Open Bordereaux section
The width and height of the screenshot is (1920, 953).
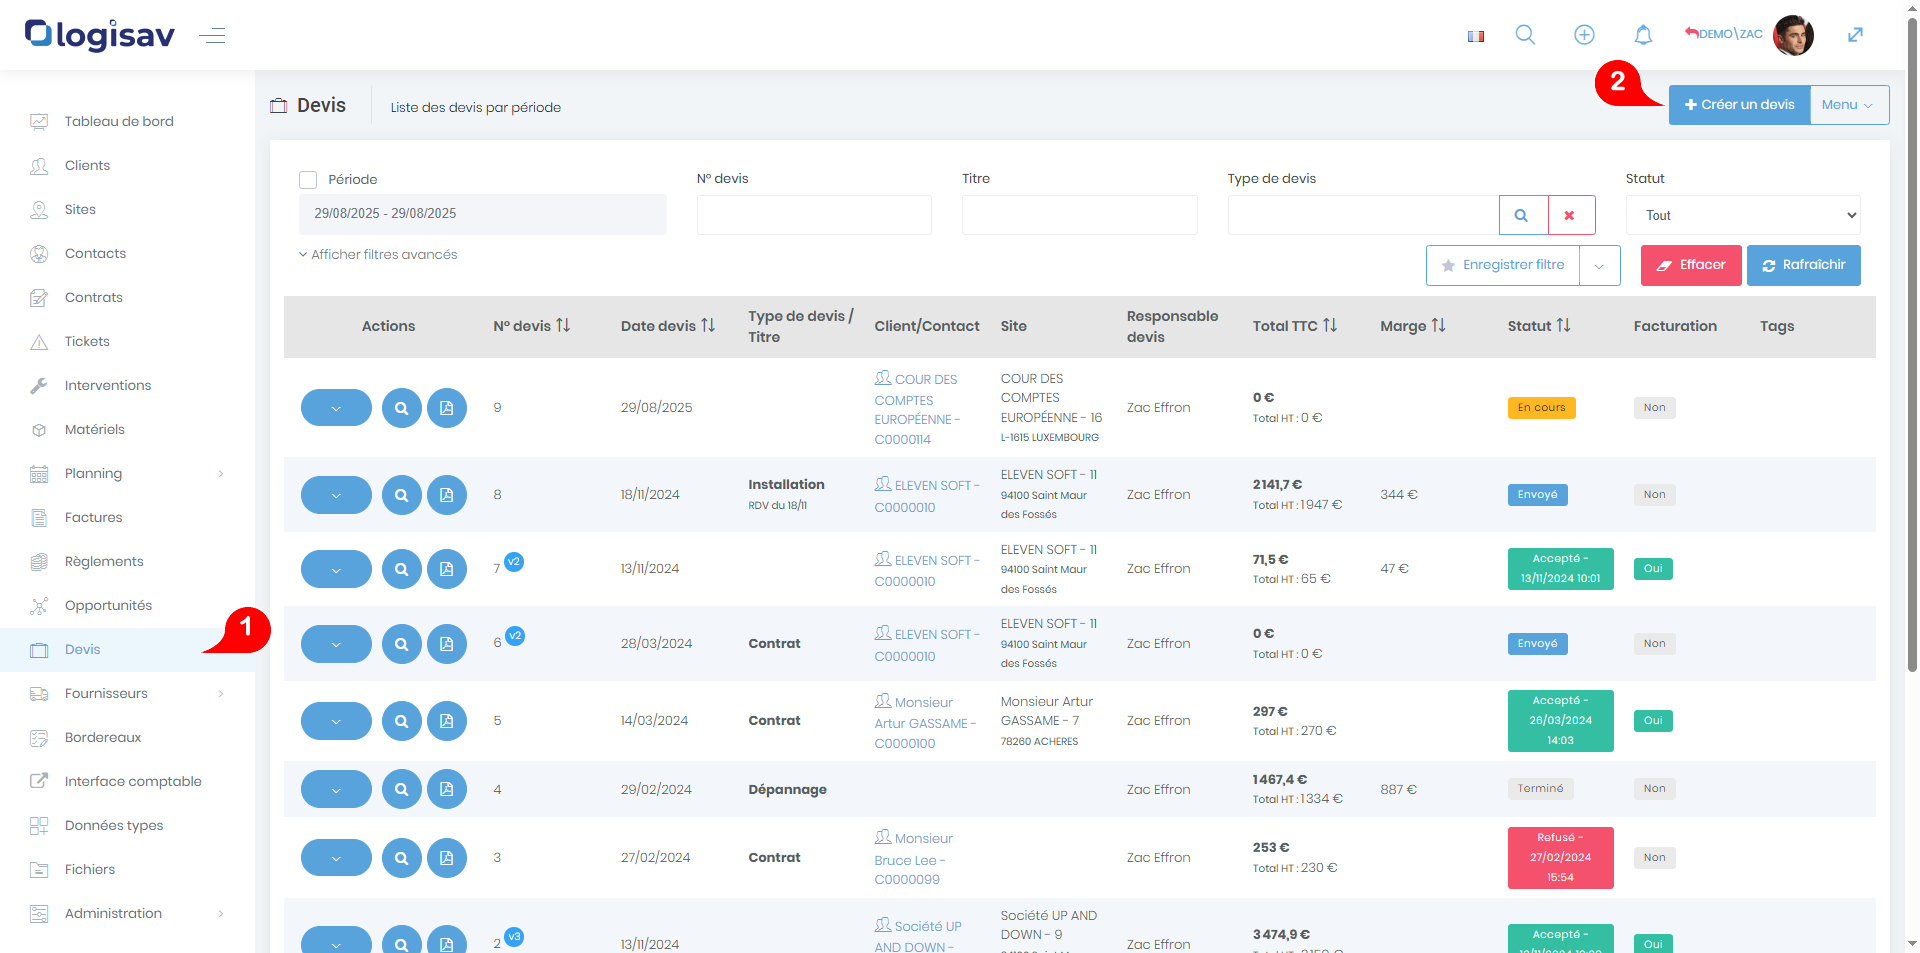pos(103,737)
